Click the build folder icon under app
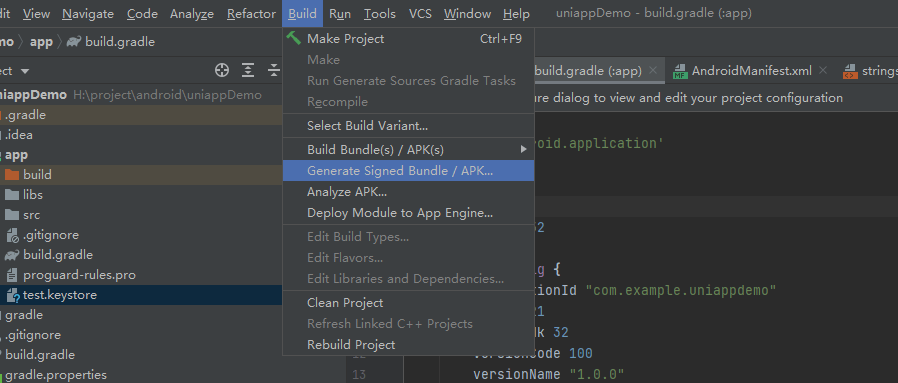Image resolution: width=898 pixels, height=383 pixels. click(12, 175)
